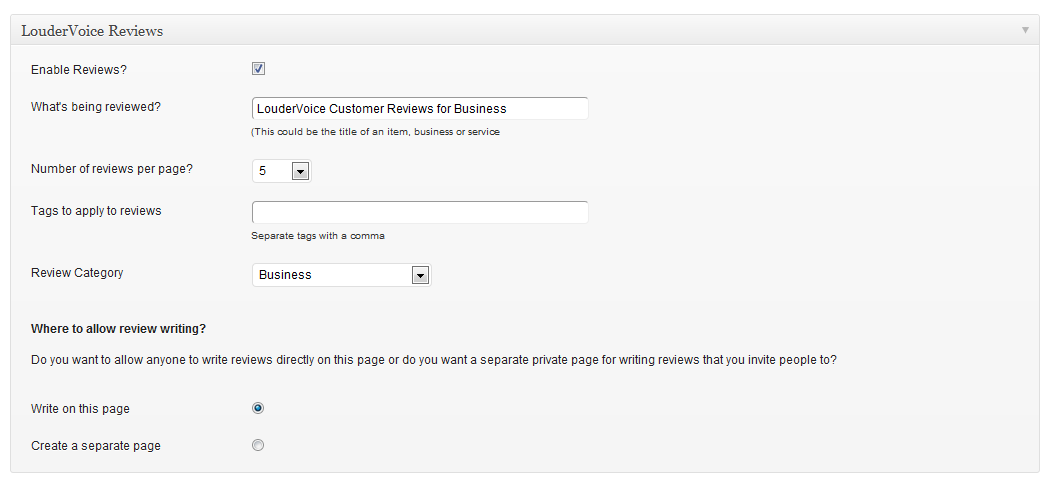Click the 'Do you want to allow anyone' paragraph
The width and height of the screenshot is (1047, 481).
coord(433,360)
